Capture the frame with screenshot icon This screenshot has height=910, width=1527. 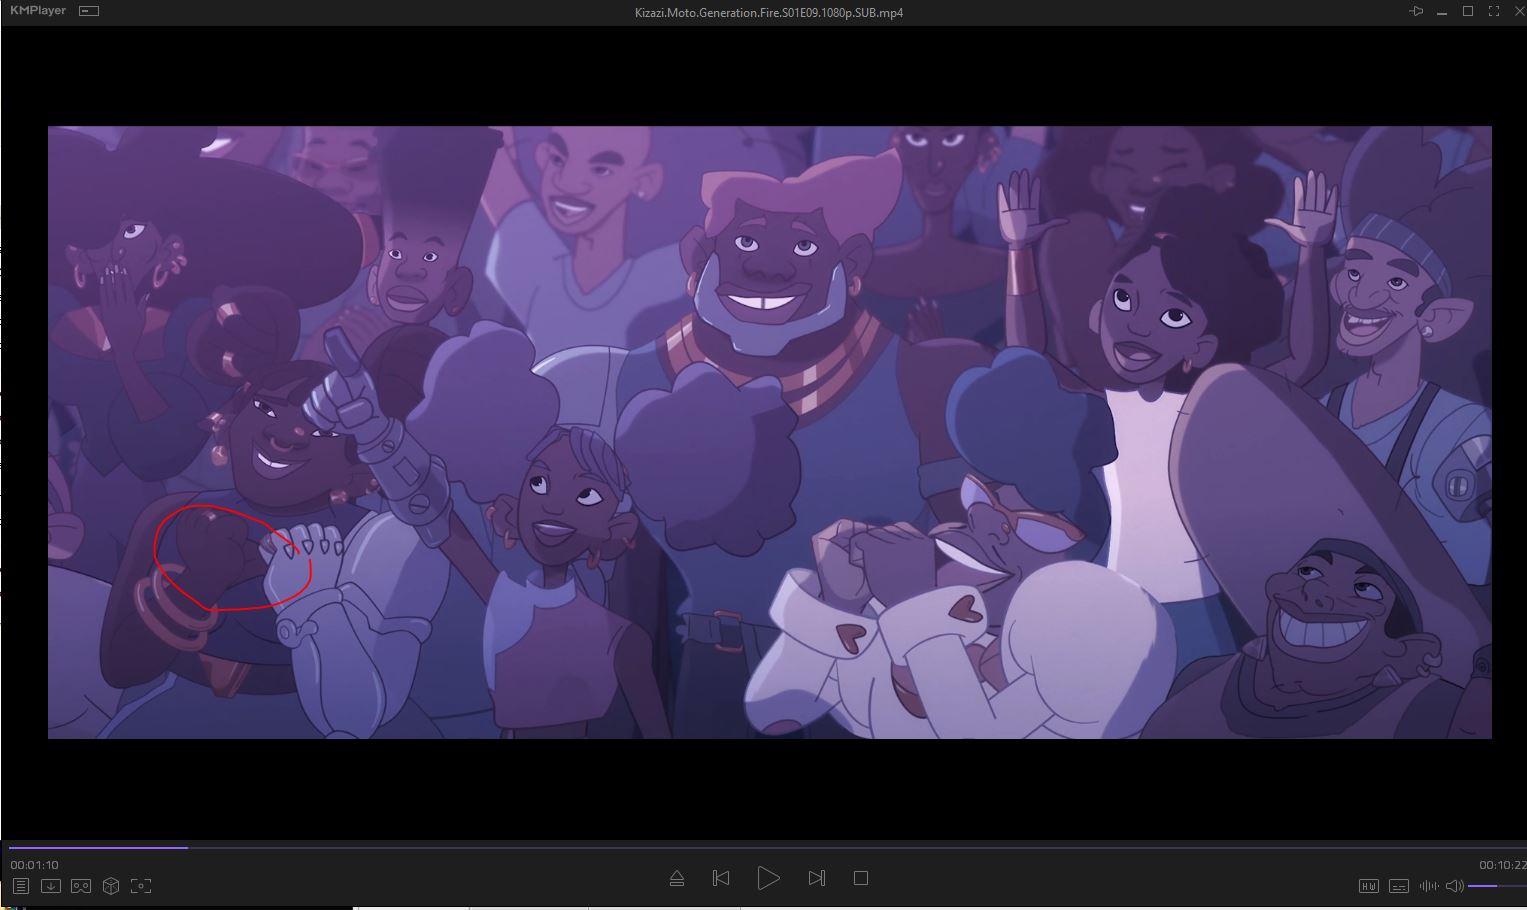click(x=141, y=886)
